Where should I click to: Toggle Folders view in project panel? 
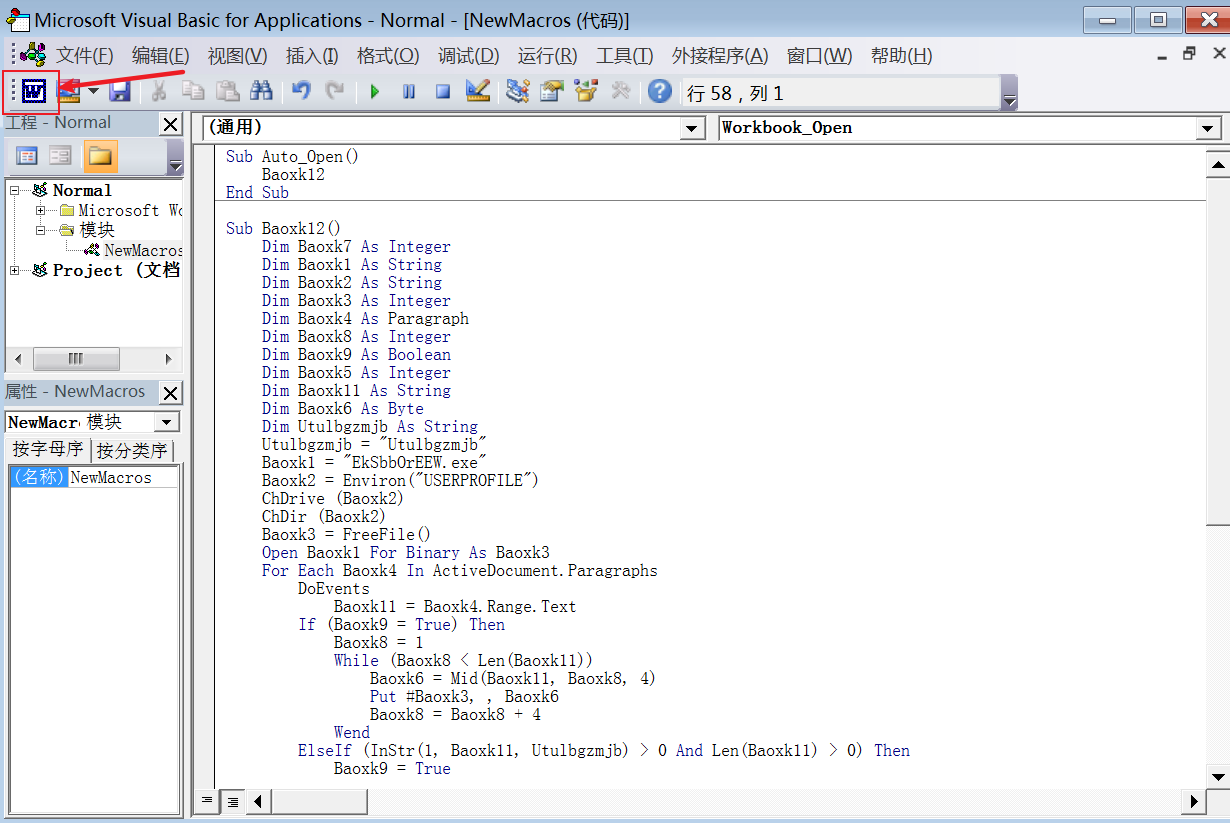click(x=100, y=155)
